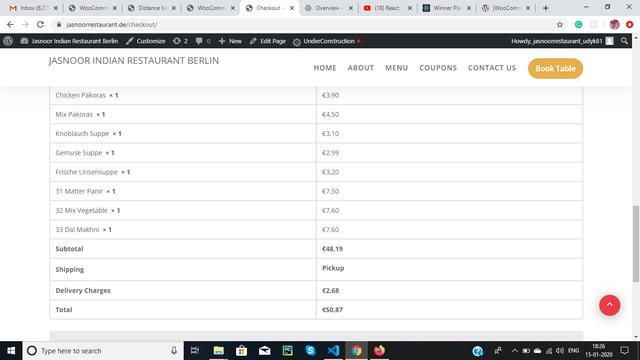Open the Mail app from the taskbar
The width and height of the screenshot is (640, 360).
pyautogui.click(x=264, y=351)
